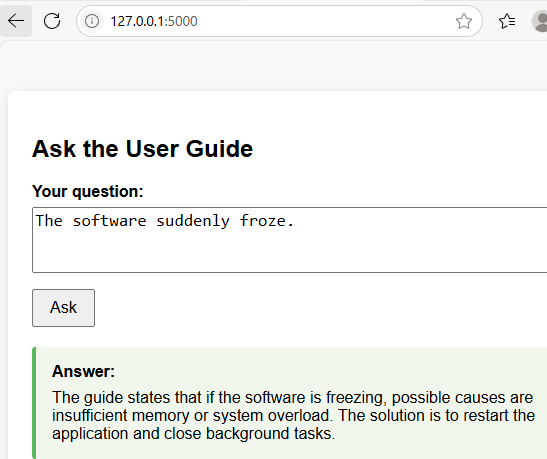The image size is (547, 459).
Task: Click the 'Ask the User Guide' heading
Action: pos(142,149)
